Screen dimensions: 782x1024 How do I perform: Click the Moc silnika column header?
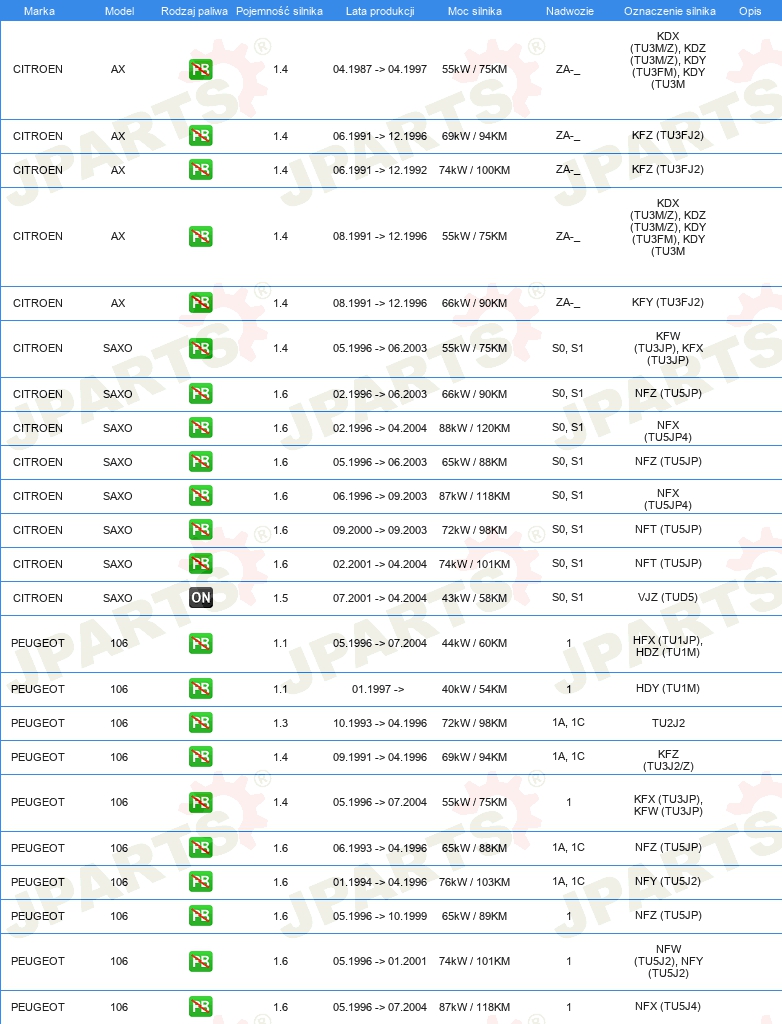[x=475, y=11]
